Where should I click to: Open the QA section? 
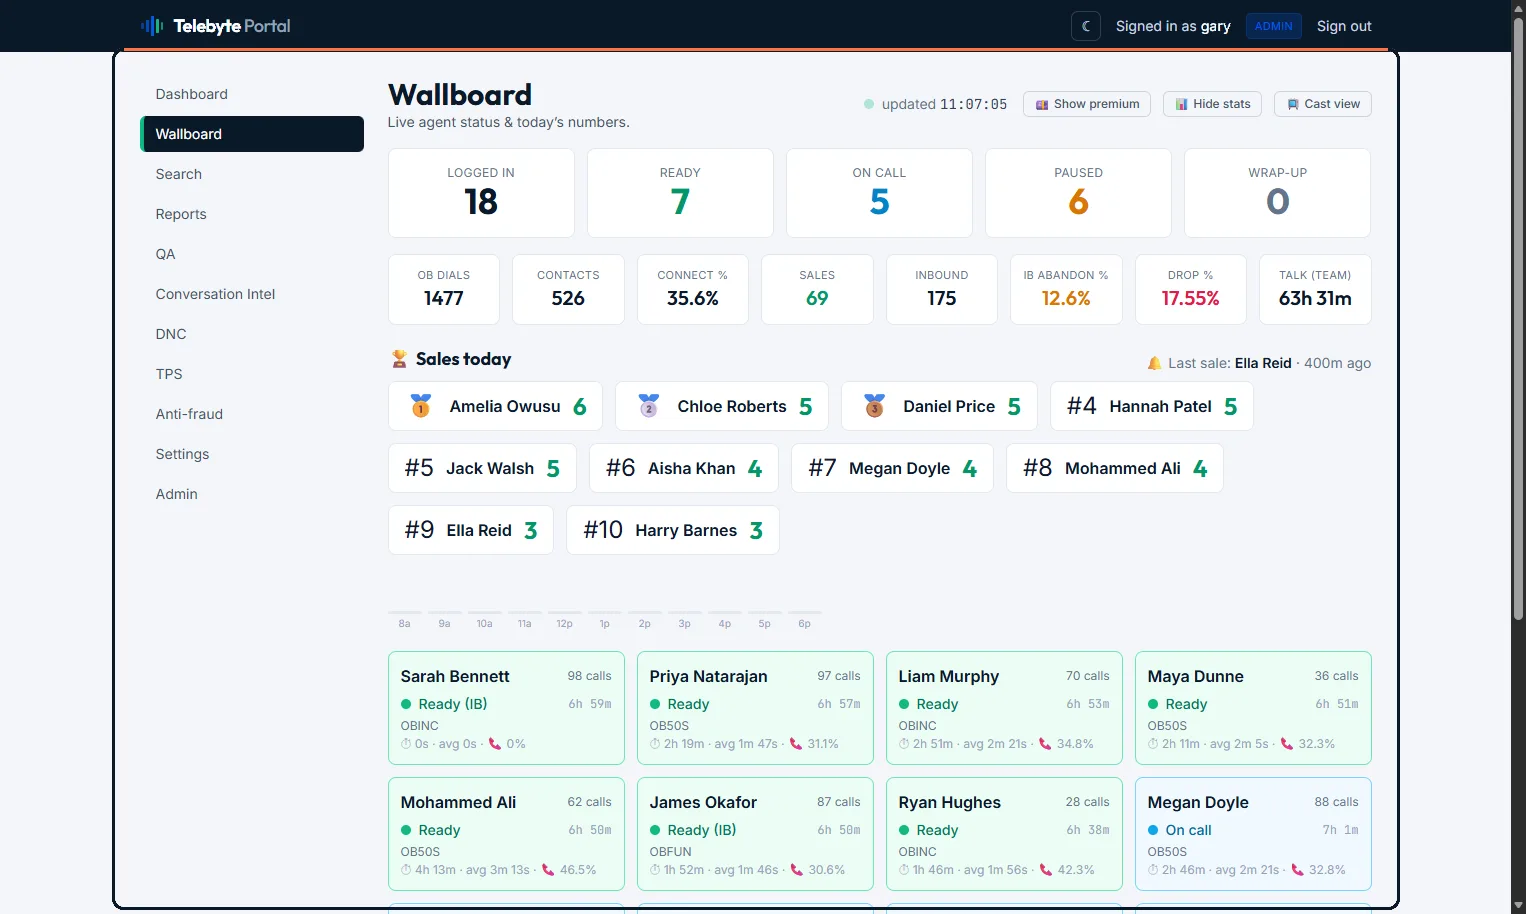coord(252,254)
